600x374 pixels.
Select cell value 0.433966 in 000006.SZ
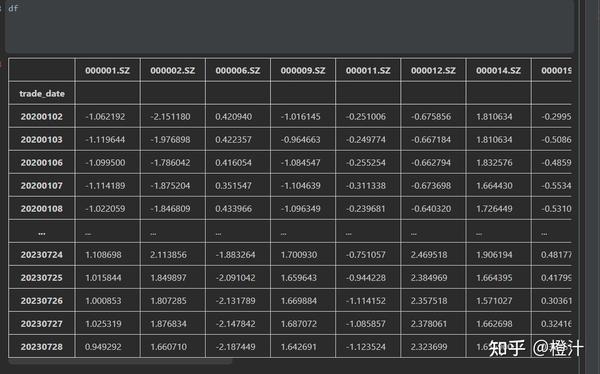click(233, 209)
